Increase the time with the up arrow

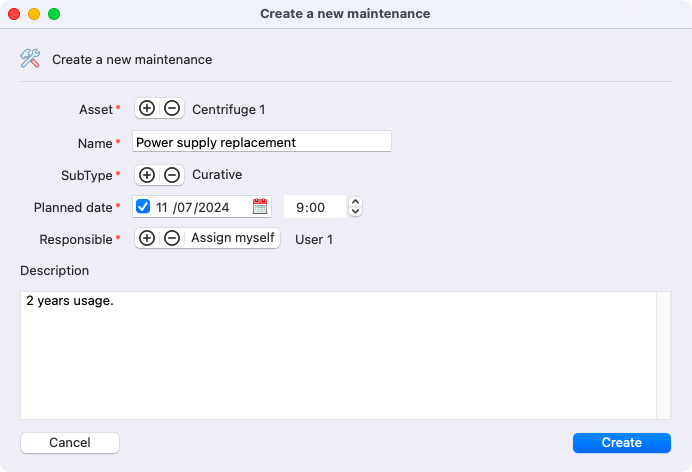355,202
